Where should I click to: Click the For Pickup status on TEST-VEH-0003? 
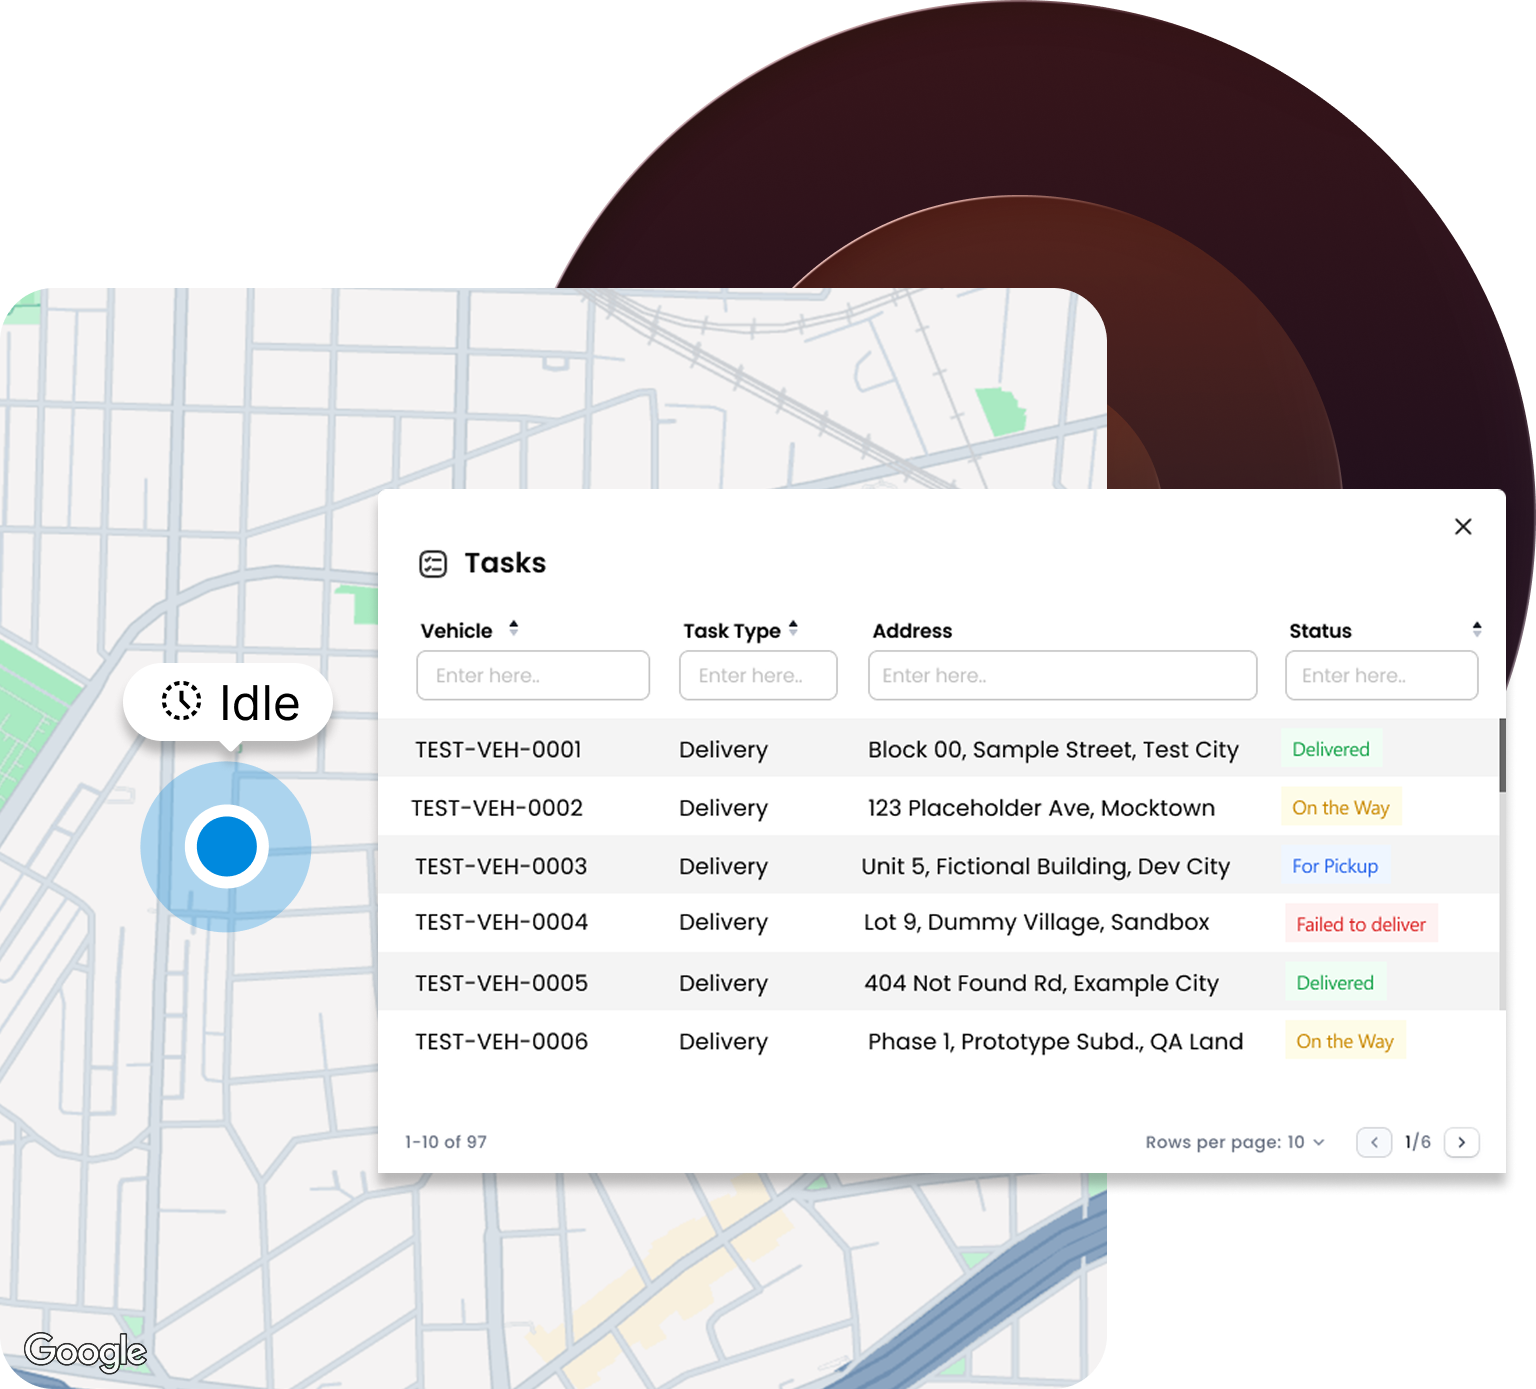coord(1334,866)
